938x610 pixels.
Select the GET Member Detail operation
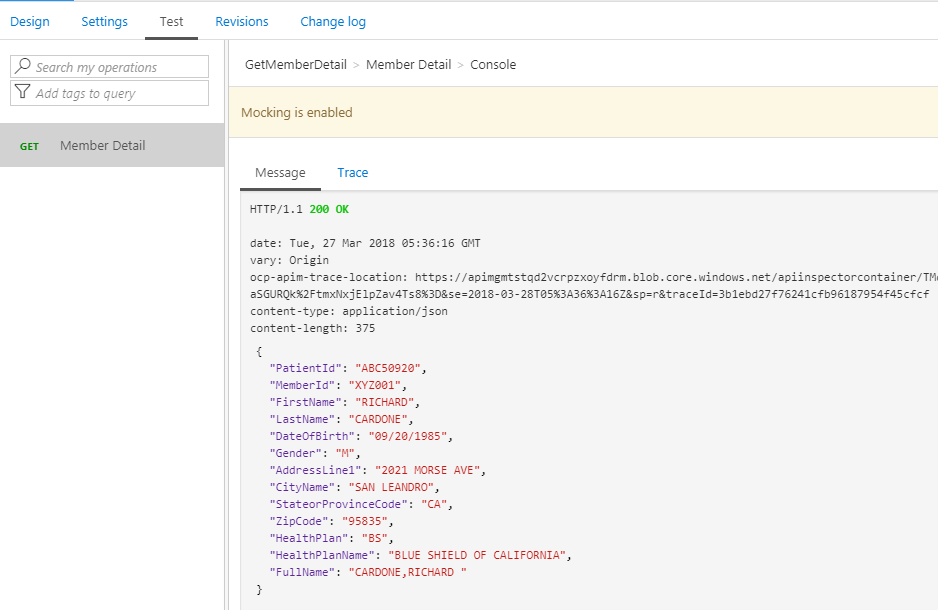112,145
